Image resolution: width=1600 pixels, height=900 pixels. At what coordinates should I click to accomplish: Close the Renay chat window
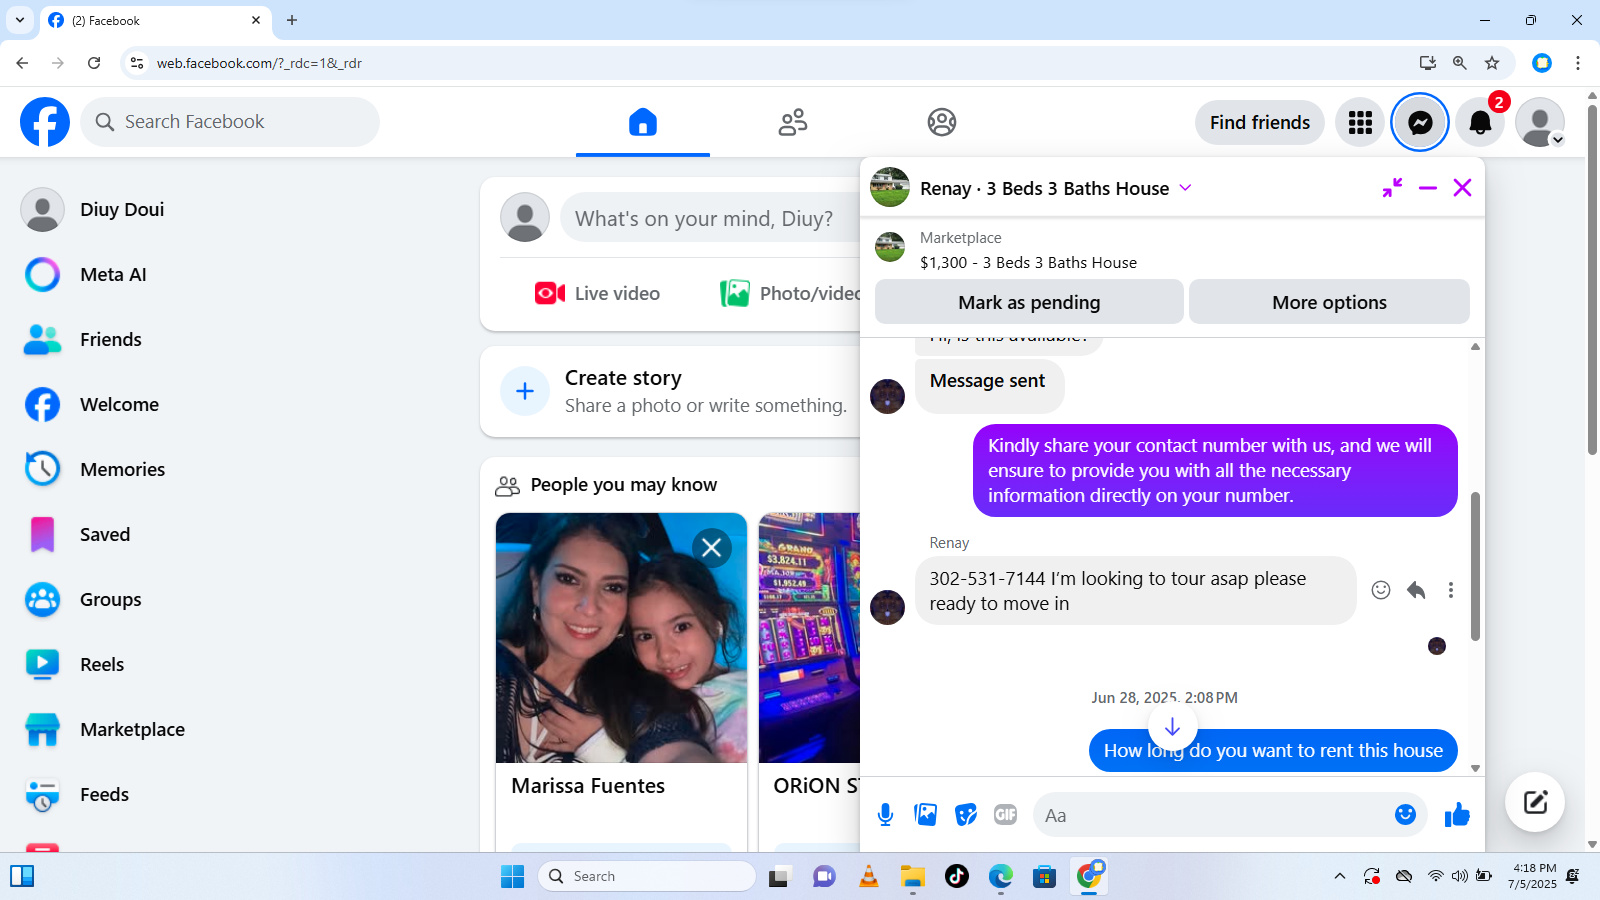click(1462, 187)
